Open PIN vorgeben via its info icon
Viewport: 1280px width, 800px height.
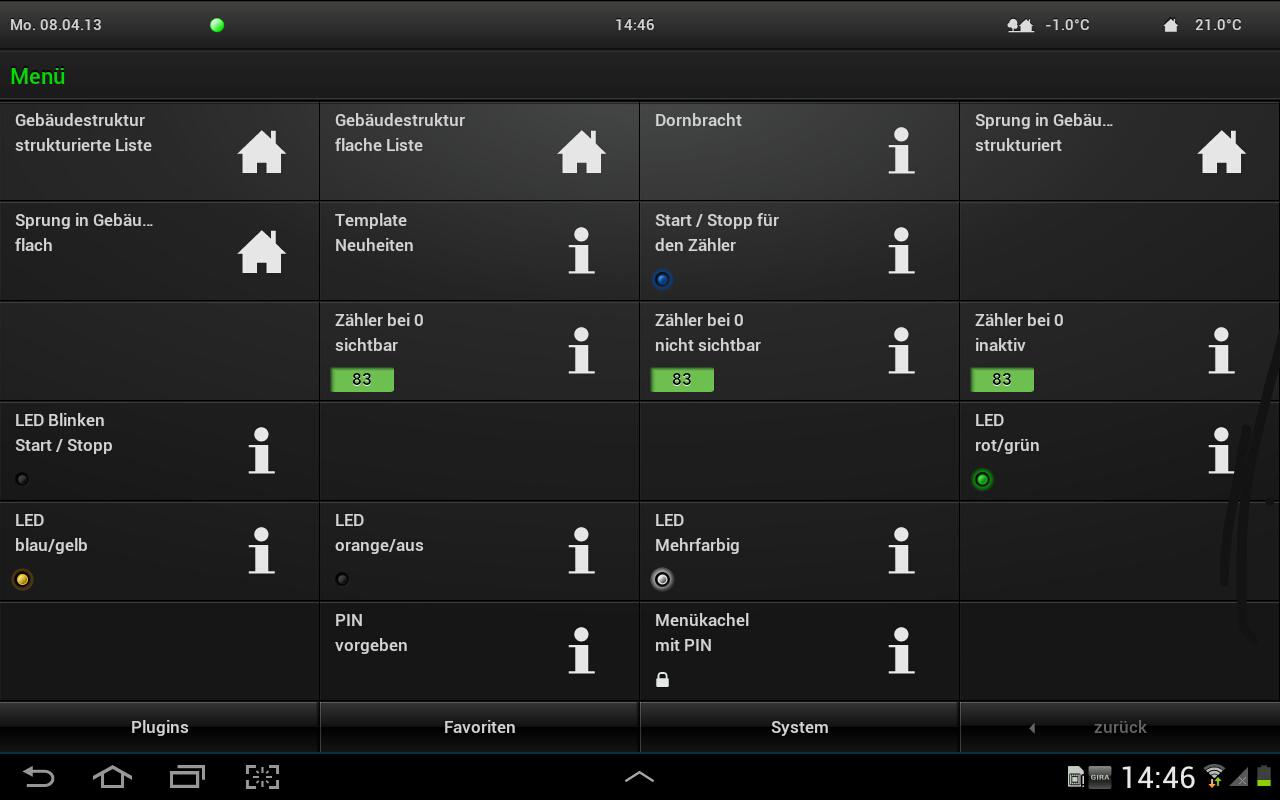point(581,651)
